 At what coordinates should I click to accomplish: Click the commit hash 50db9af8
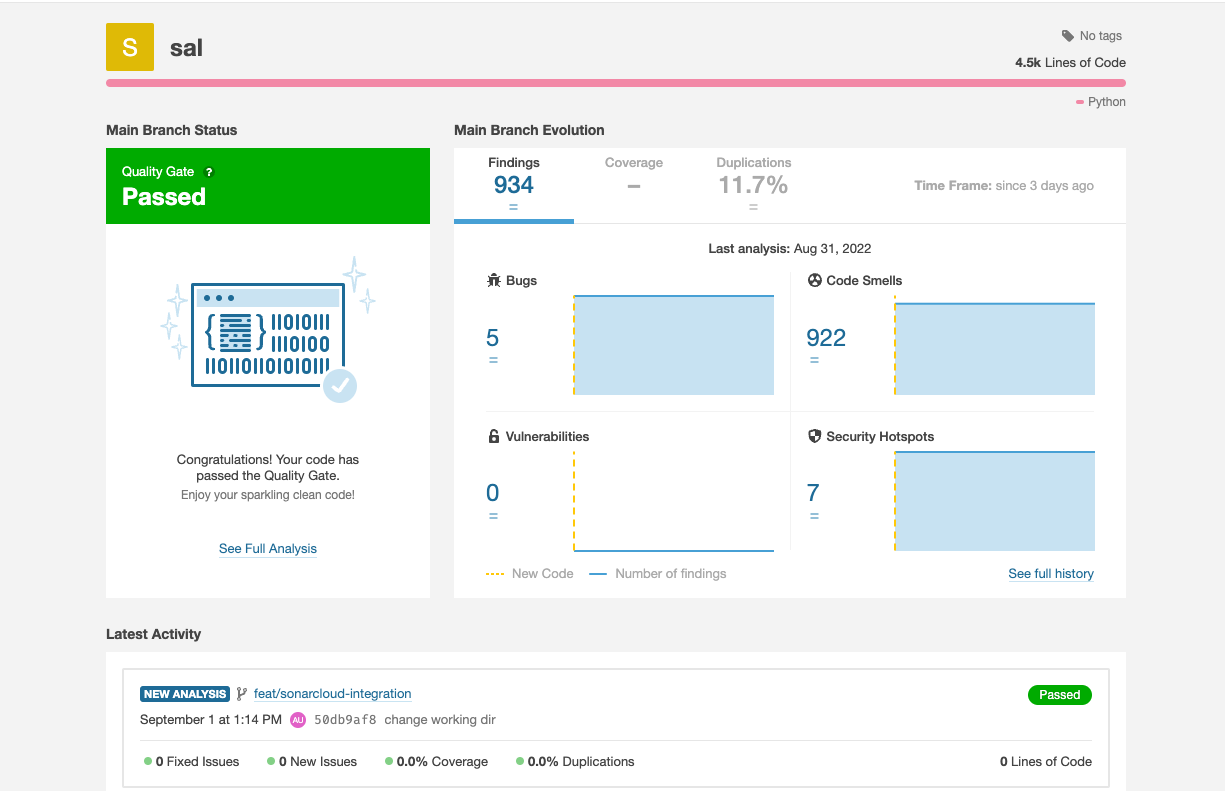coord(345,720)
